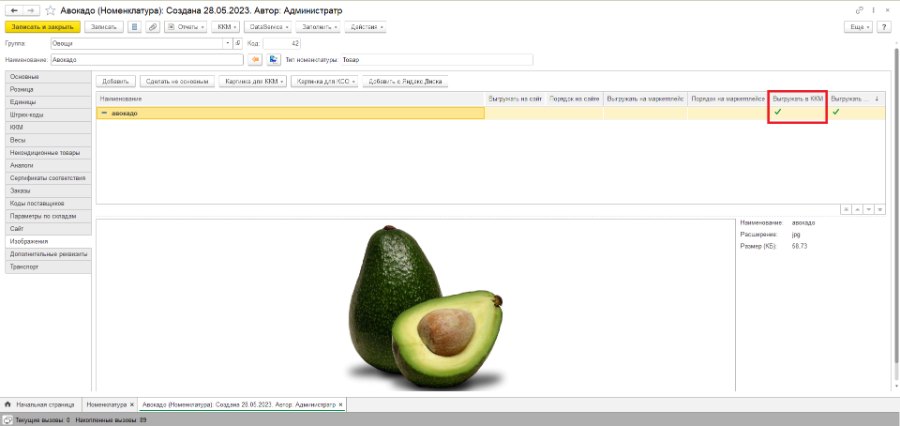Open the ККМ dropdown in the top toolbar
The width and height of the screenshot is (900, 426).
[226, 27]
